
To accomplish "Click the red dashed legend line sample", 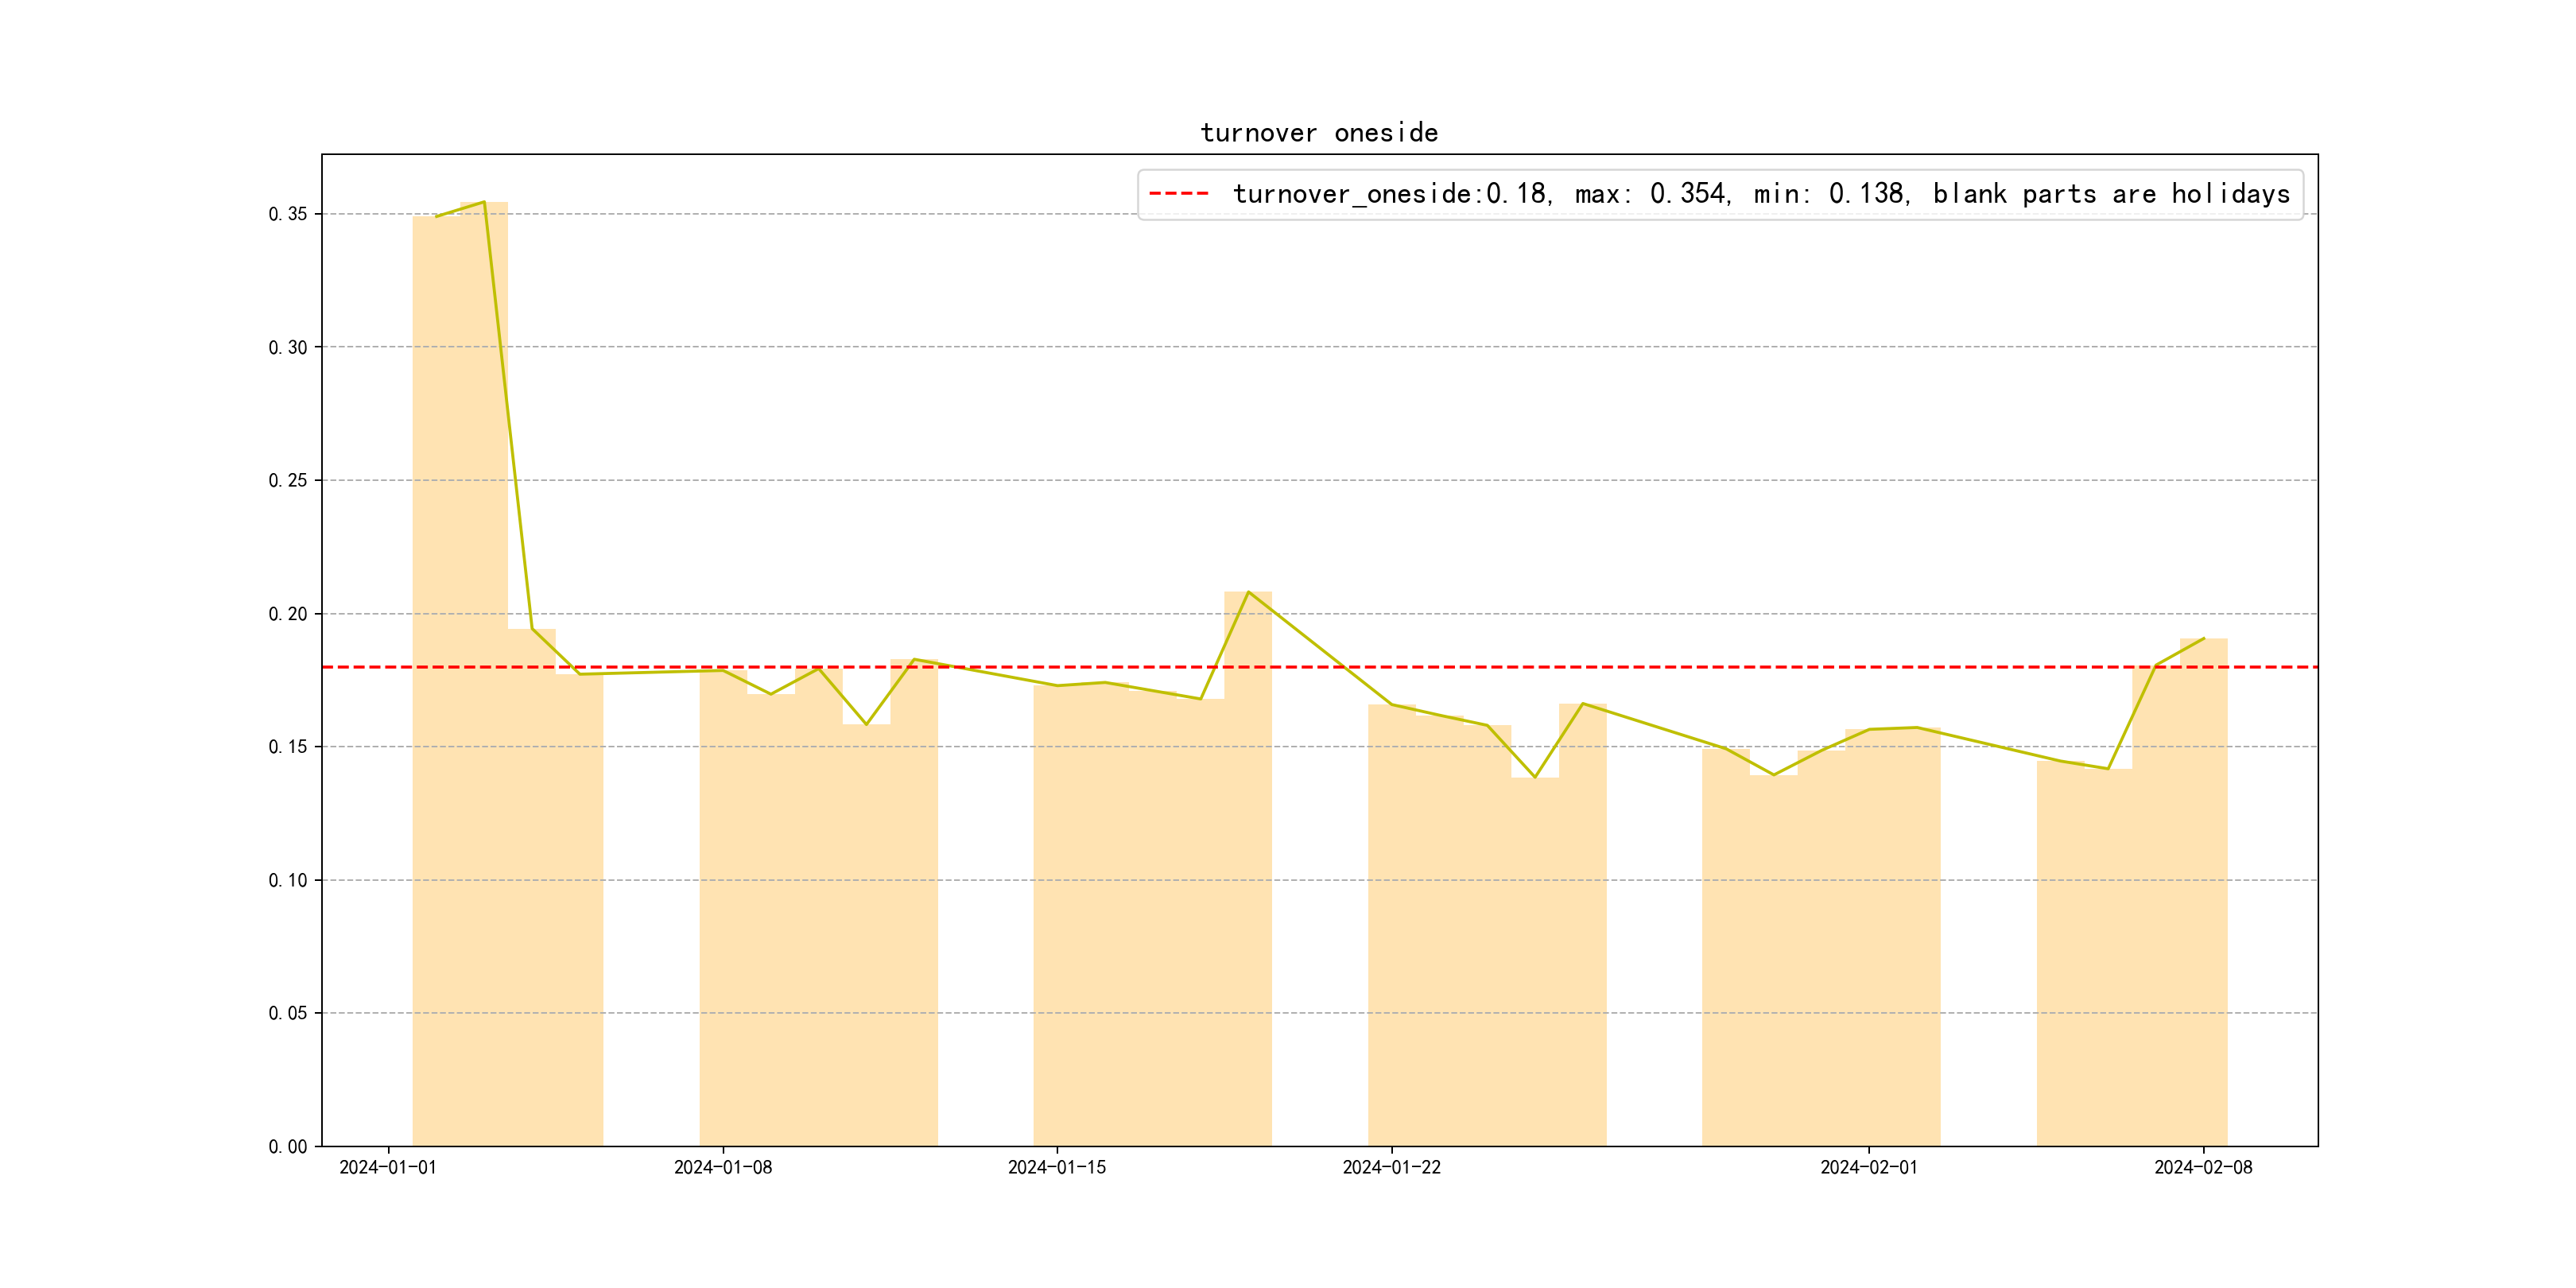I will [x=1178, y=193].
